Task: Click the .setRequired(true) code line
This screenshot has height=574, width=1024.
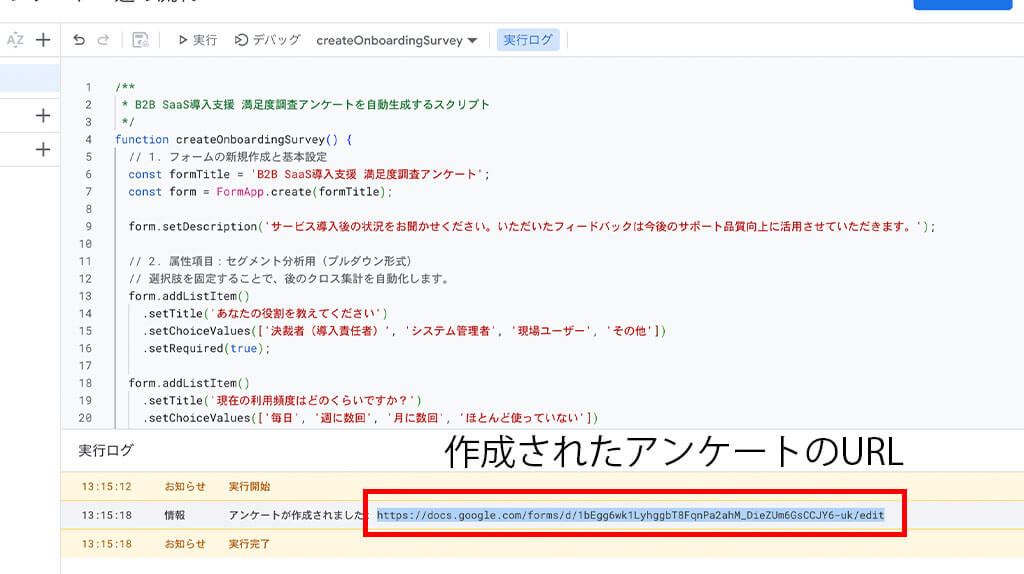Action: (206, 349)
